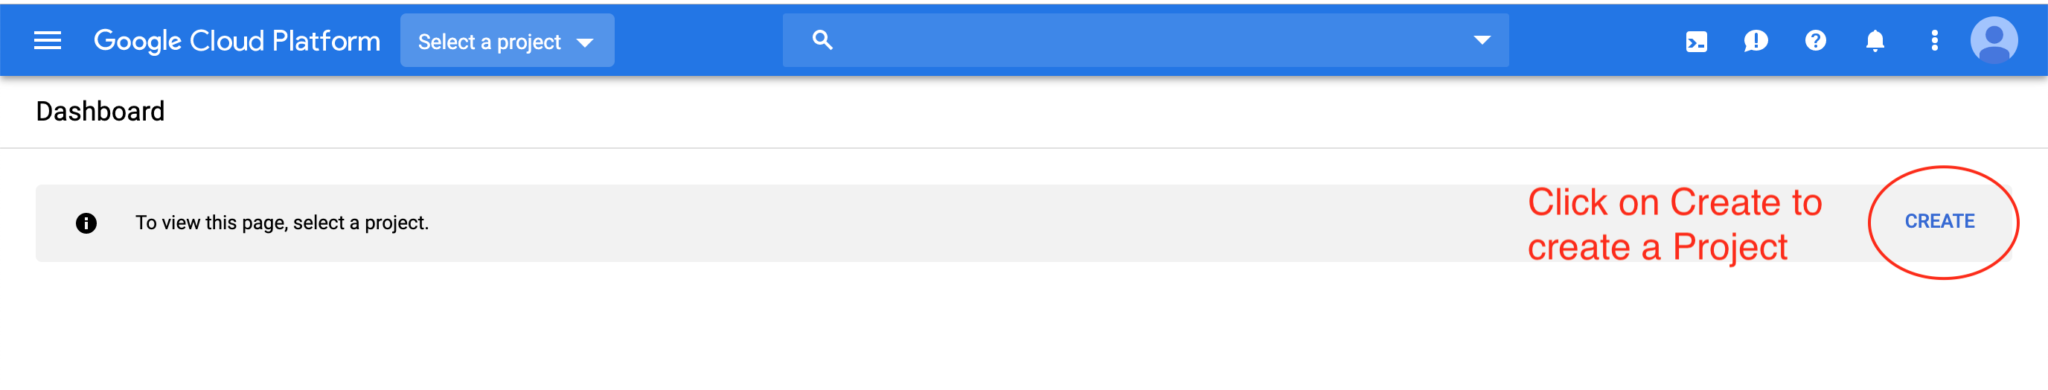Click into the top search field

pos(1145,40)
